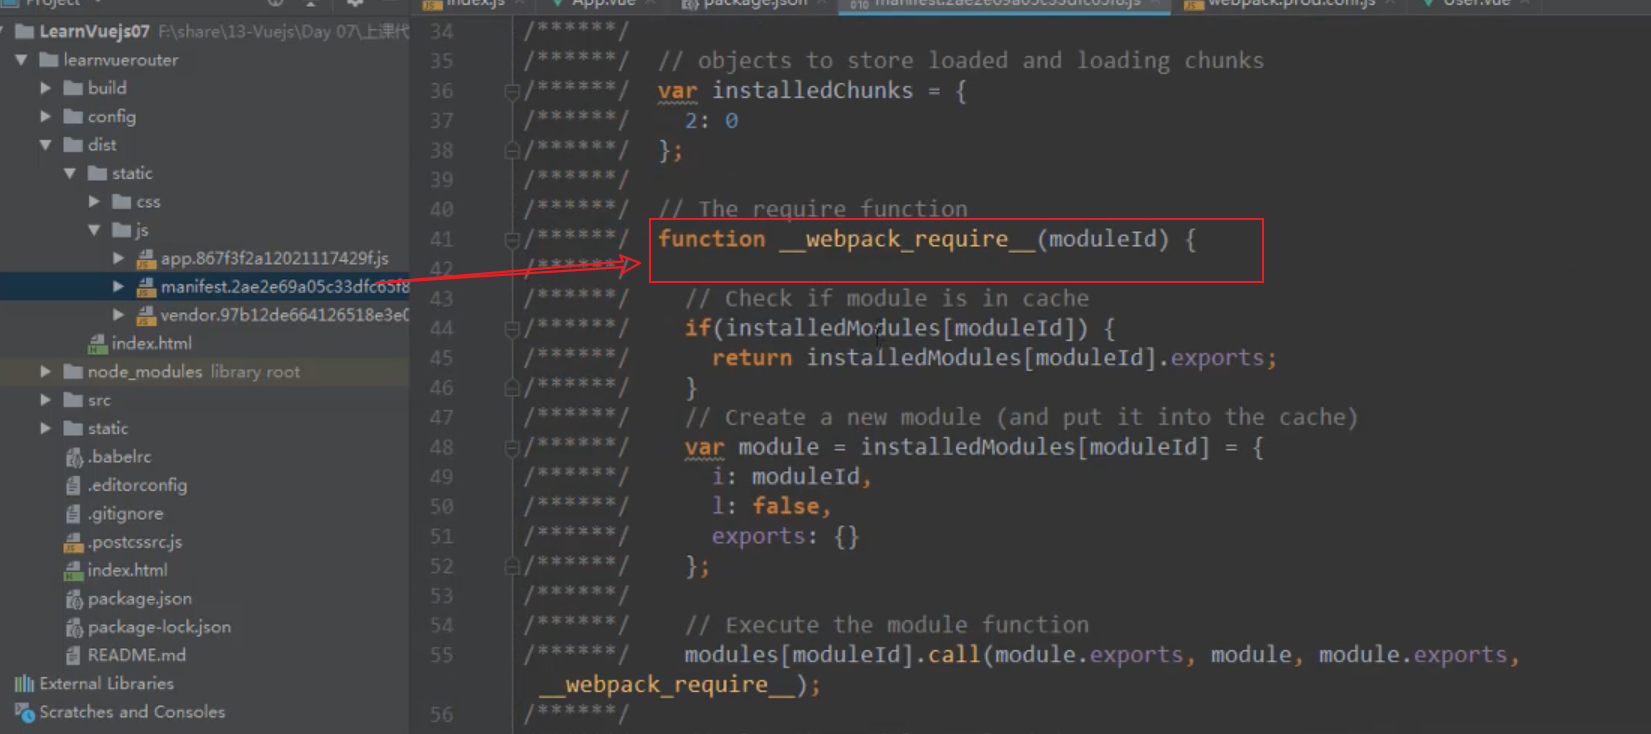Collapse the dist folder arrow
Image resolution: width=1651 pixels, height=734 pixels.
pos(45,145)
